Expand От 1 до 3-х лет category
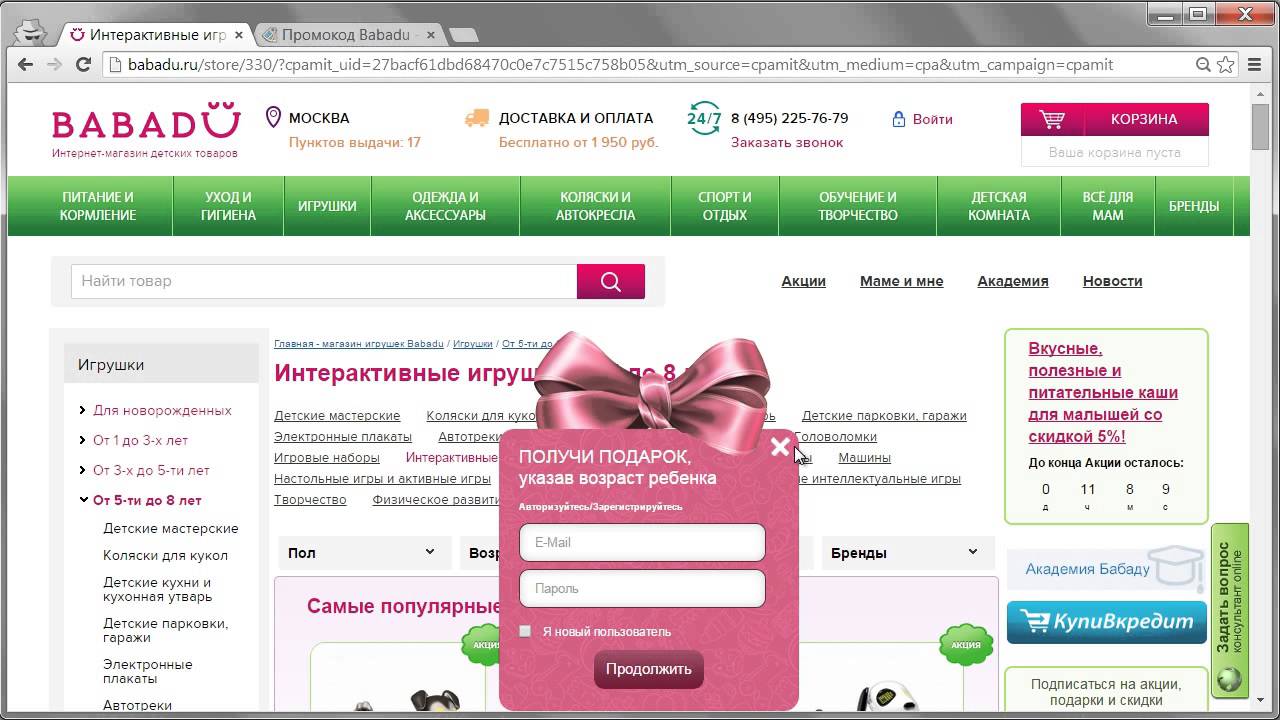The height and width of the screenshot is (720, 1280). pyautogui.click(x=83, y=440)
